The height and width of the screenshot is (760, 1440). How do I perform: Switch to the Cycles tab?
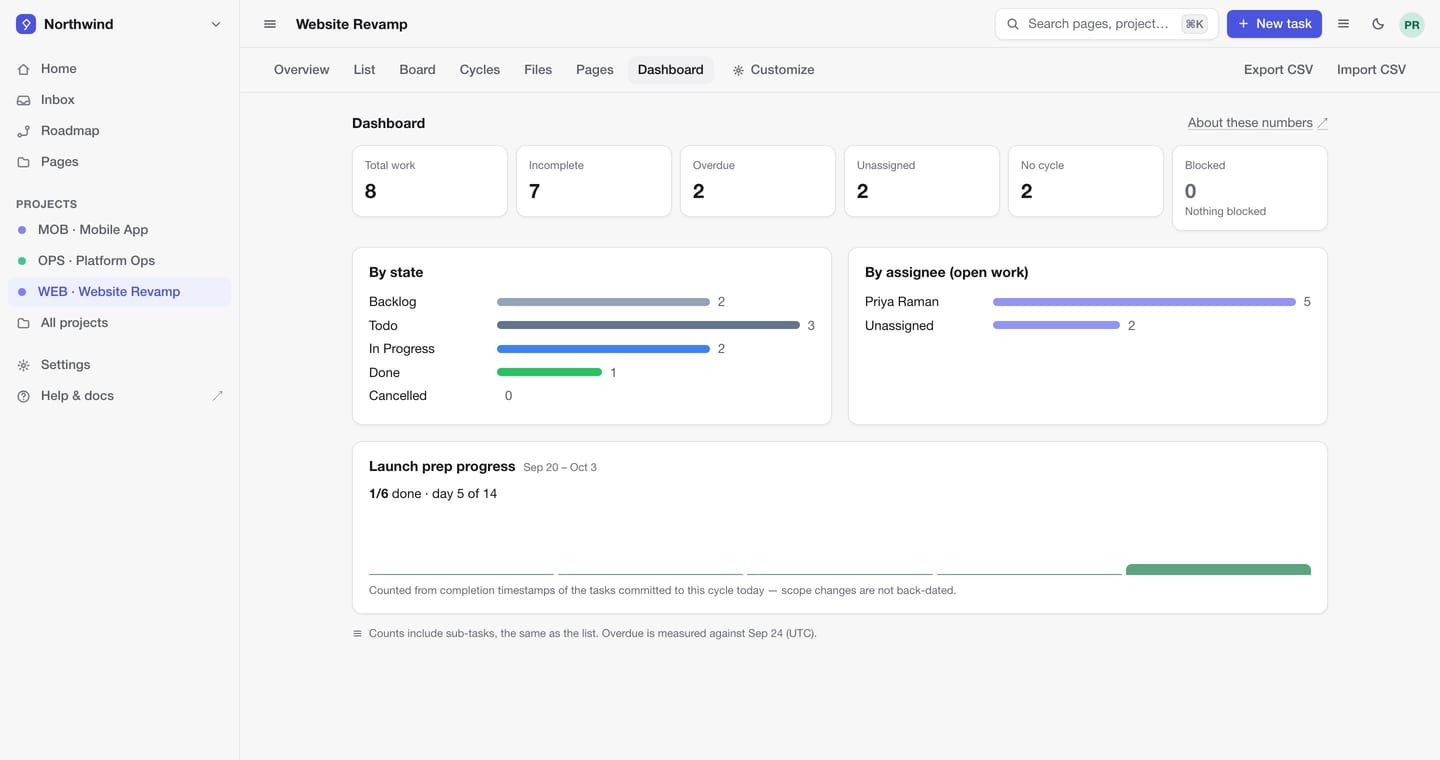(x=480, y=70)
